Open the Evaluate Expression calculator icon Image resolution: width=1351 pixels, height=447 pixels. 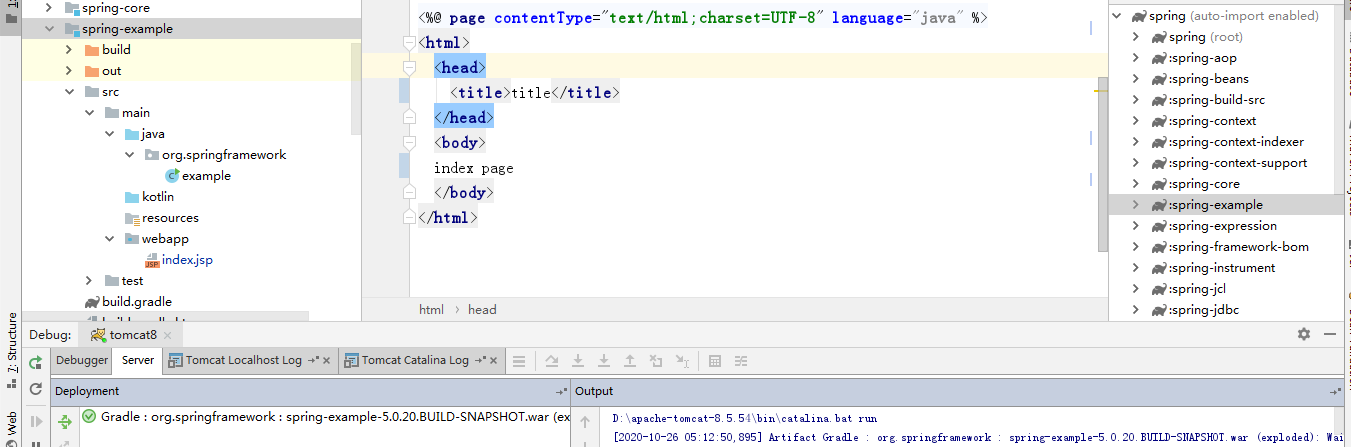pyautogui.click(x=715, y=360)
